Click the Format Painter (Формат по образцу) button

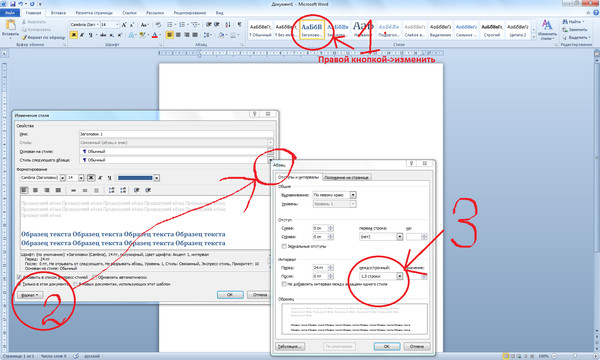point(43,37)
